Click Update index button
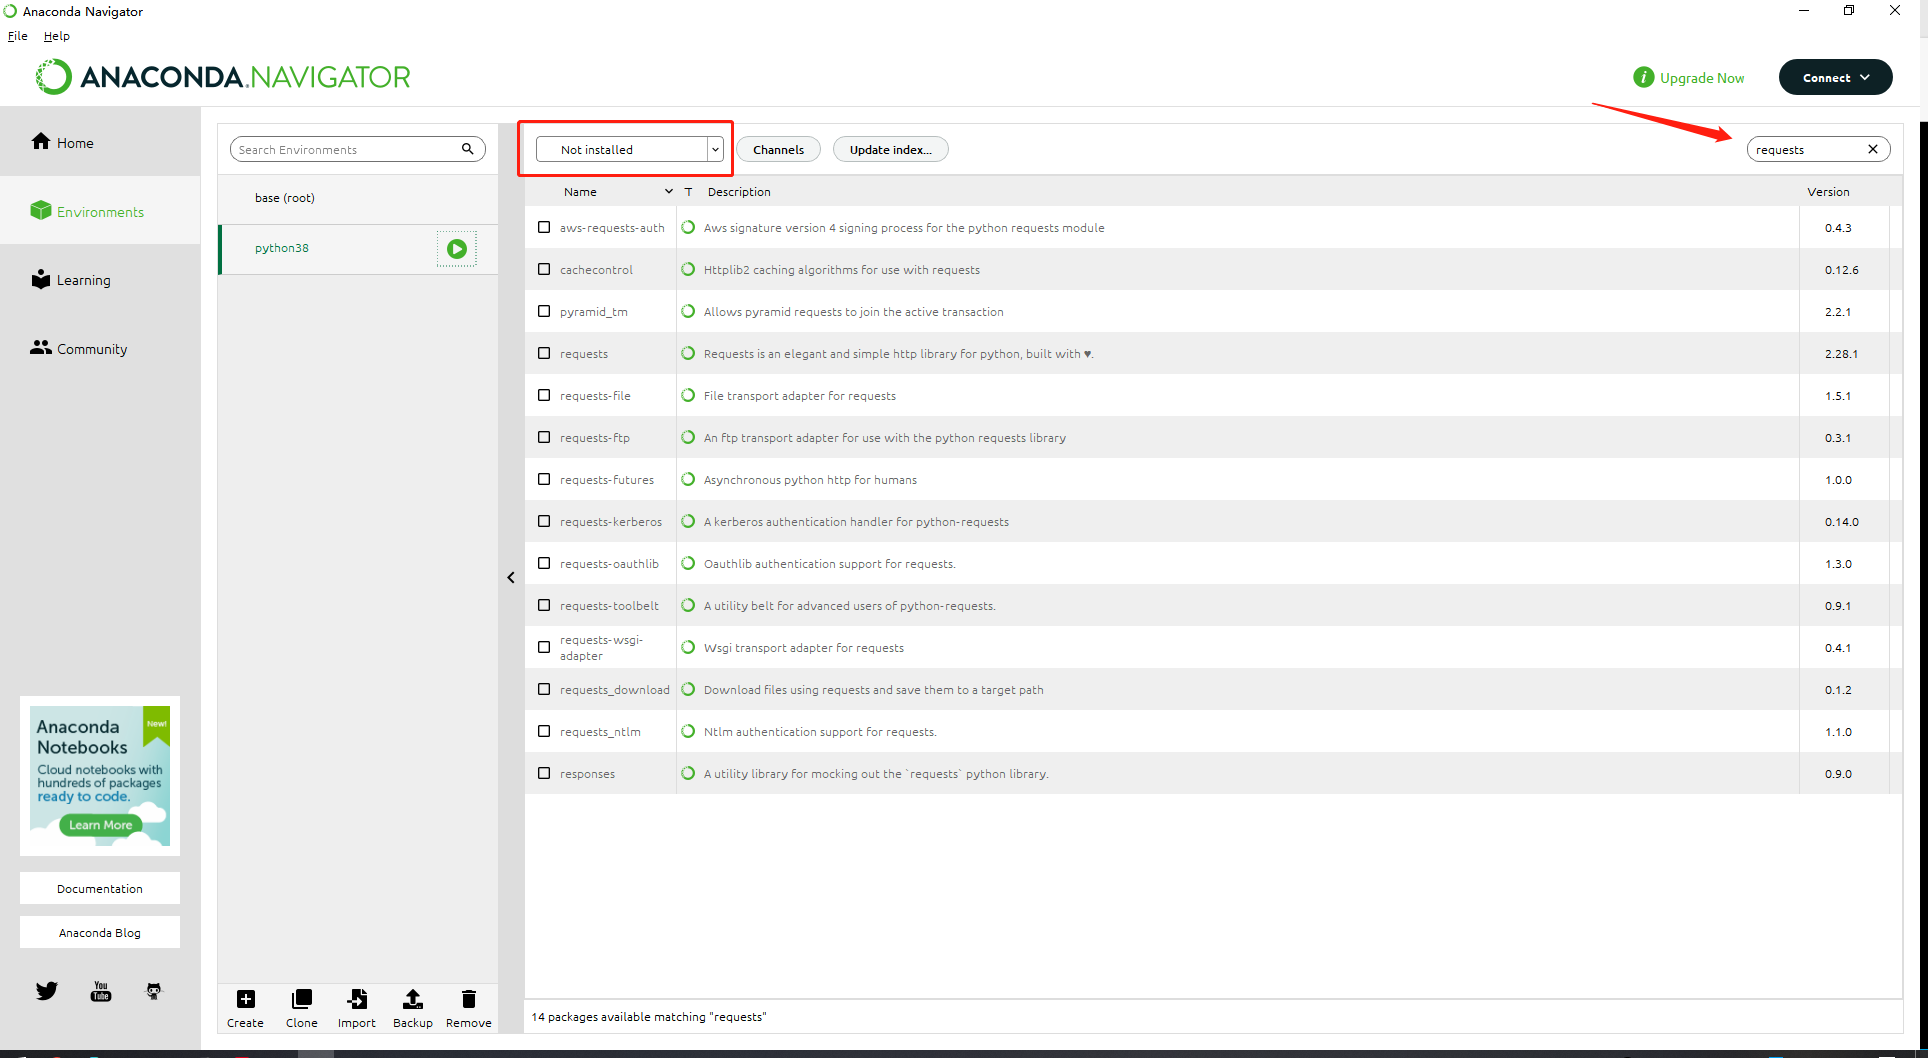This screenshot has height=1058, width=1928. [890, 149]
